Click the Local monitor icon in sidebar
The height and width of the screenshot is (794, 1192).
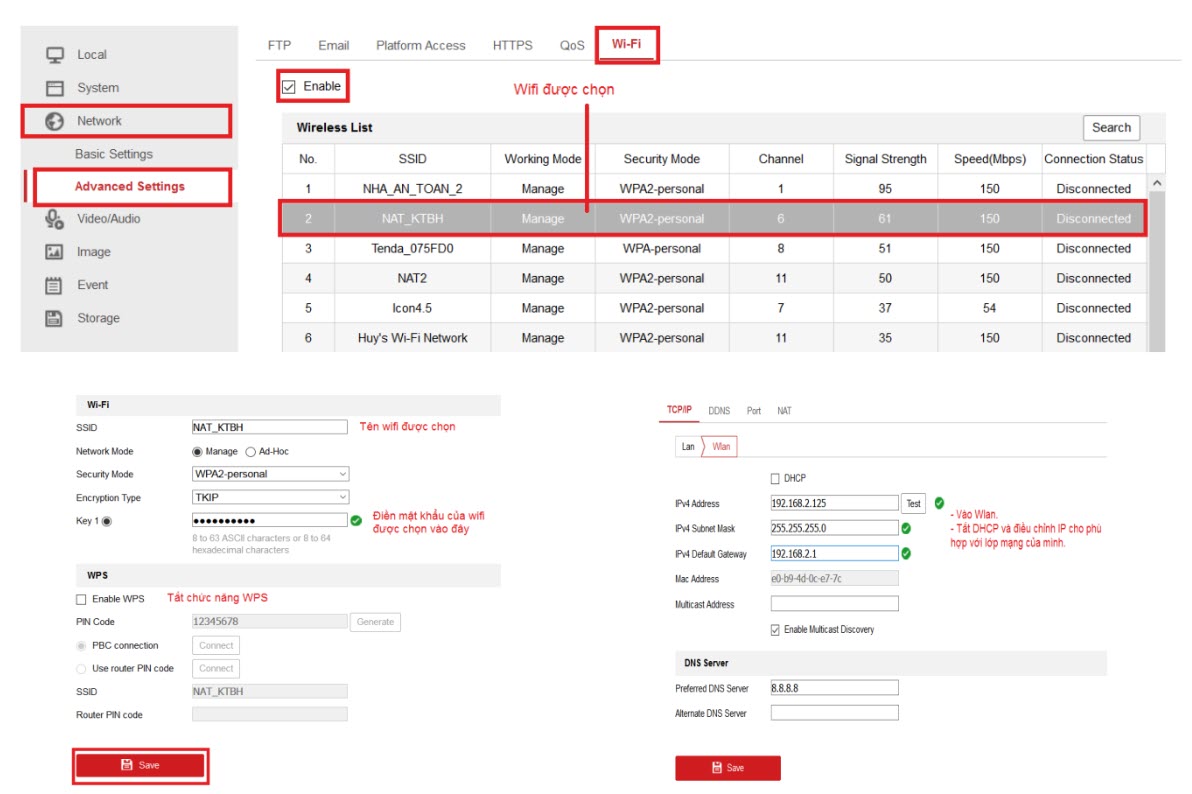click(55, 55)
